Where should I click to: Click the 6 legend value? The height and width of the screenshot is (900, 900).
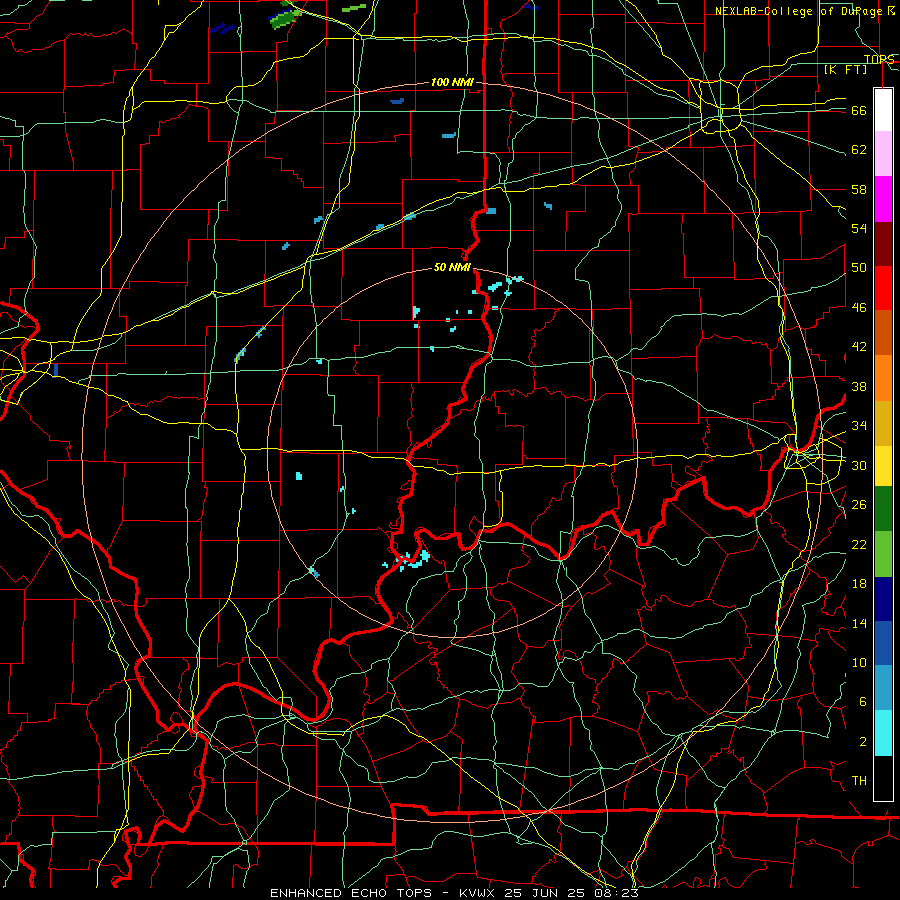pyautogui.click(x=863, y=702)
